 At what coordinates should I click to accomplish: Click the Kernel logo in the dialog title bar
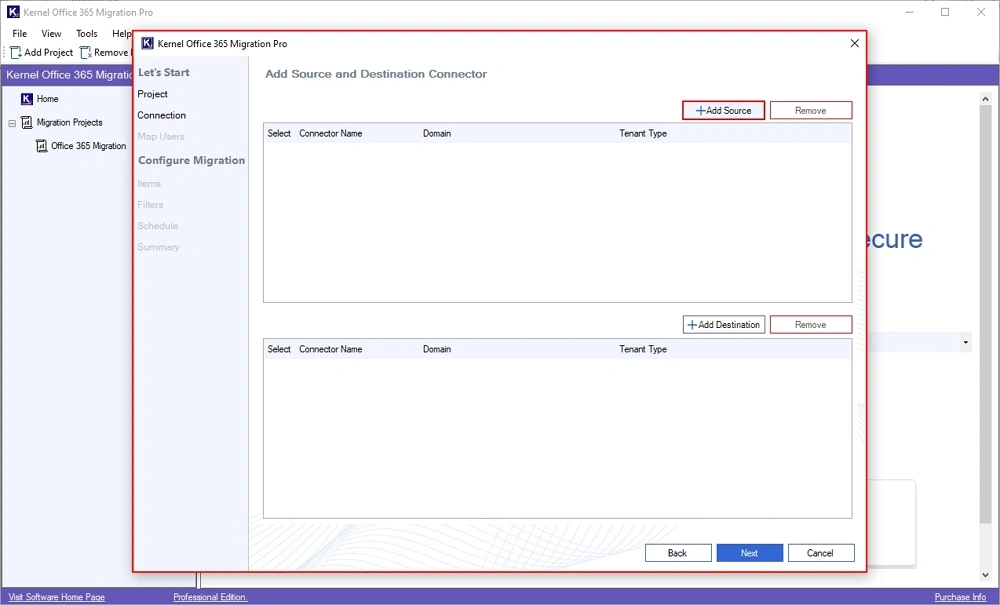tap(146, 43)
